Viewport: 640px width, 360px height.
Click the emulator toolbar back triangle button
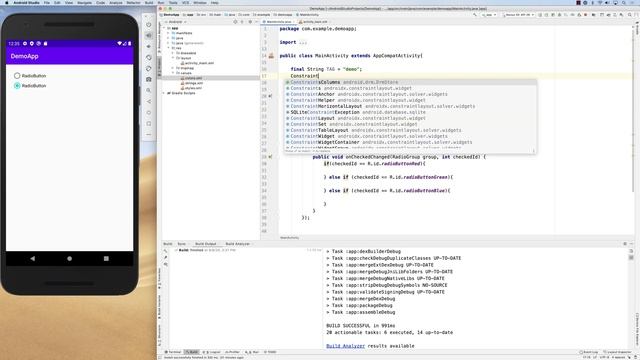(x=149, y=101)
